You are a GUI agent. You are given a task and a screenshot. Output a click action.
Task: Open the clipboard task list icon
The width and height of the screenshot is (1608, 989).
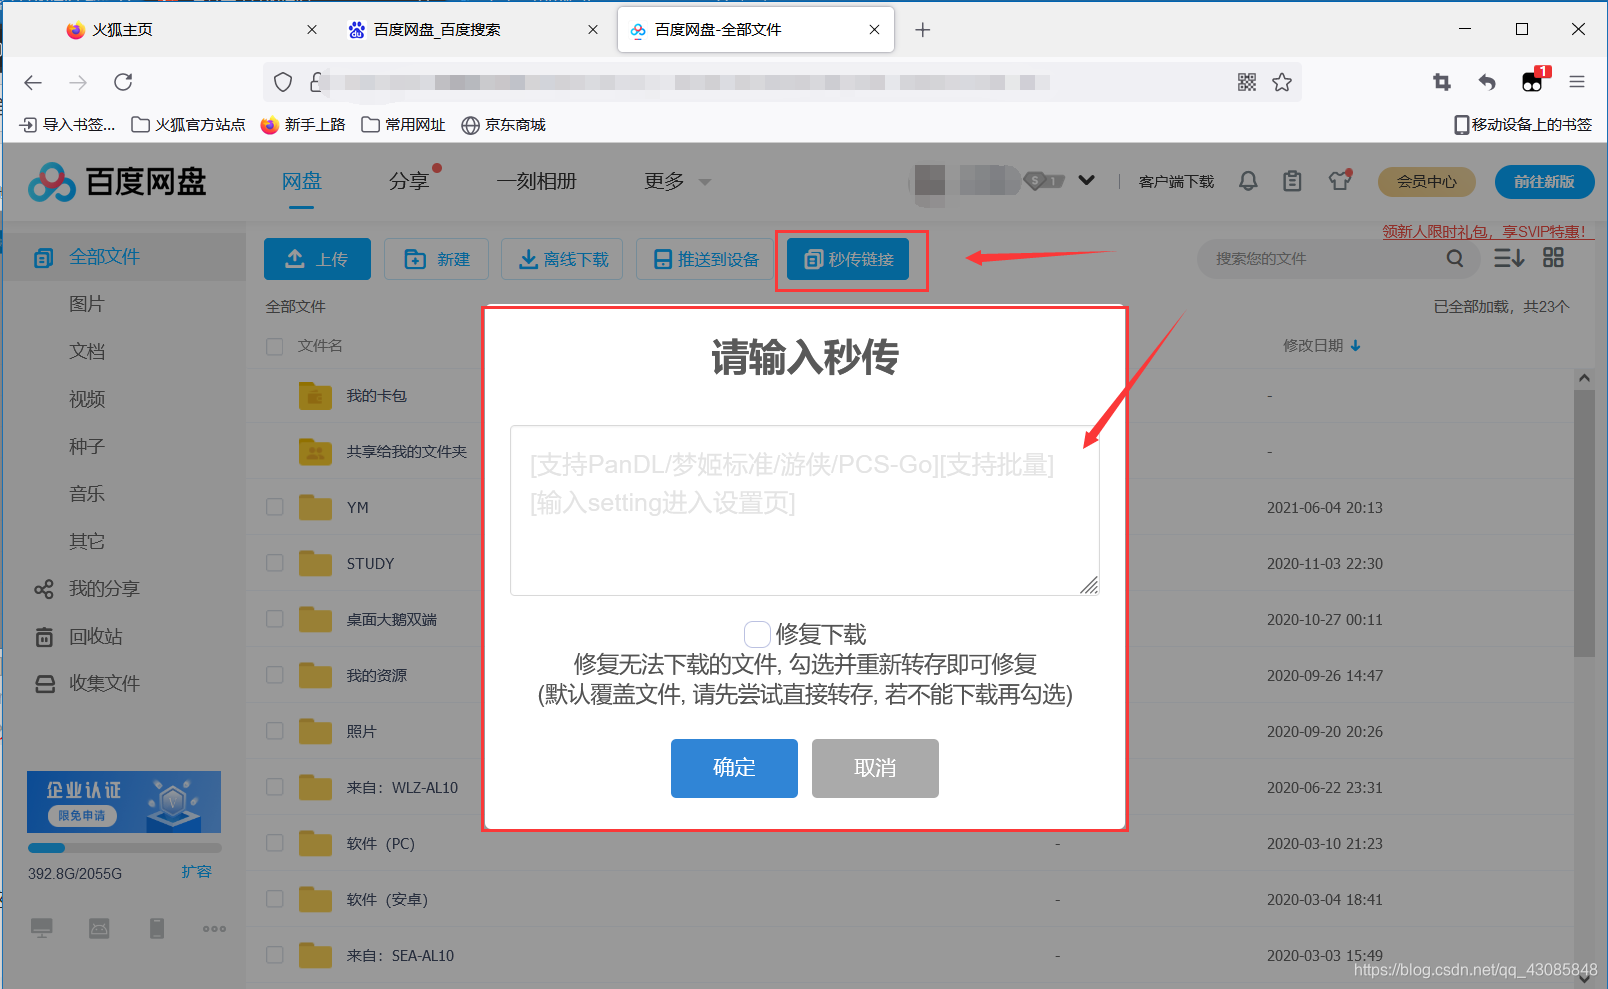[1292, 181]
